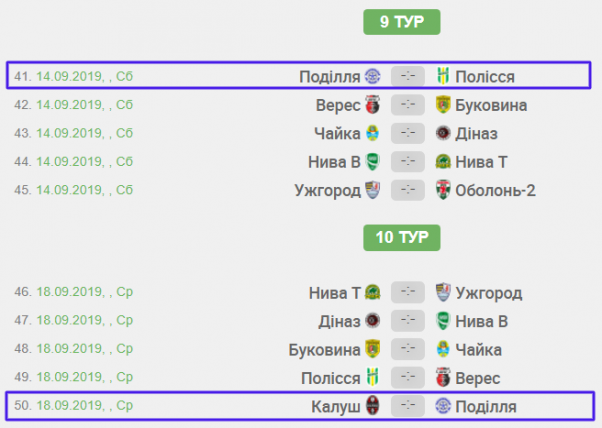Click Polissya crest in match 41
This screenshot has height=428, width=602.
[443, 77]
